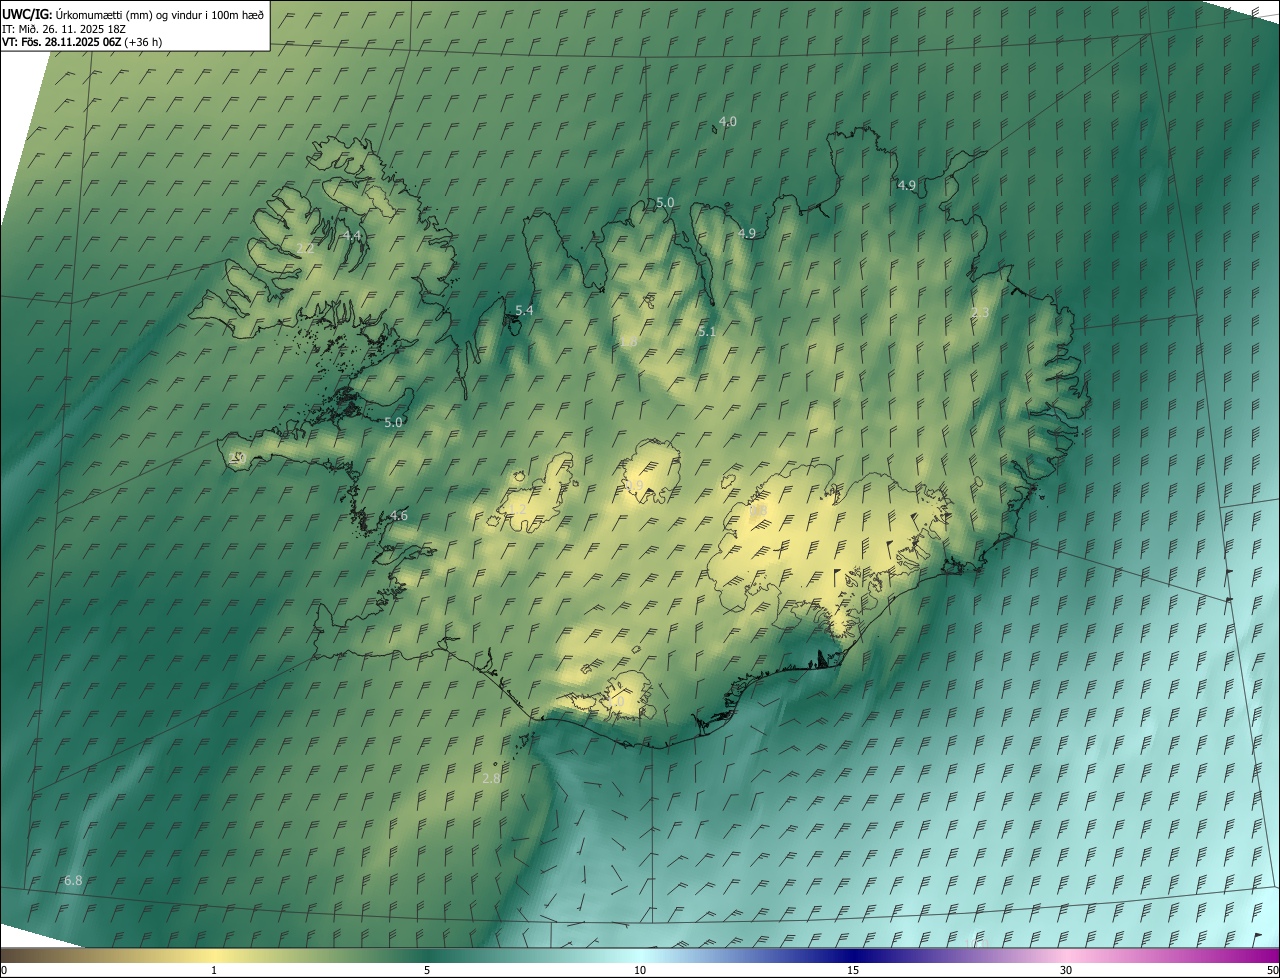This screenshot has height=978, width=1280.
Task: Click the 4.0 value label on the map
Action: point(728,121)
